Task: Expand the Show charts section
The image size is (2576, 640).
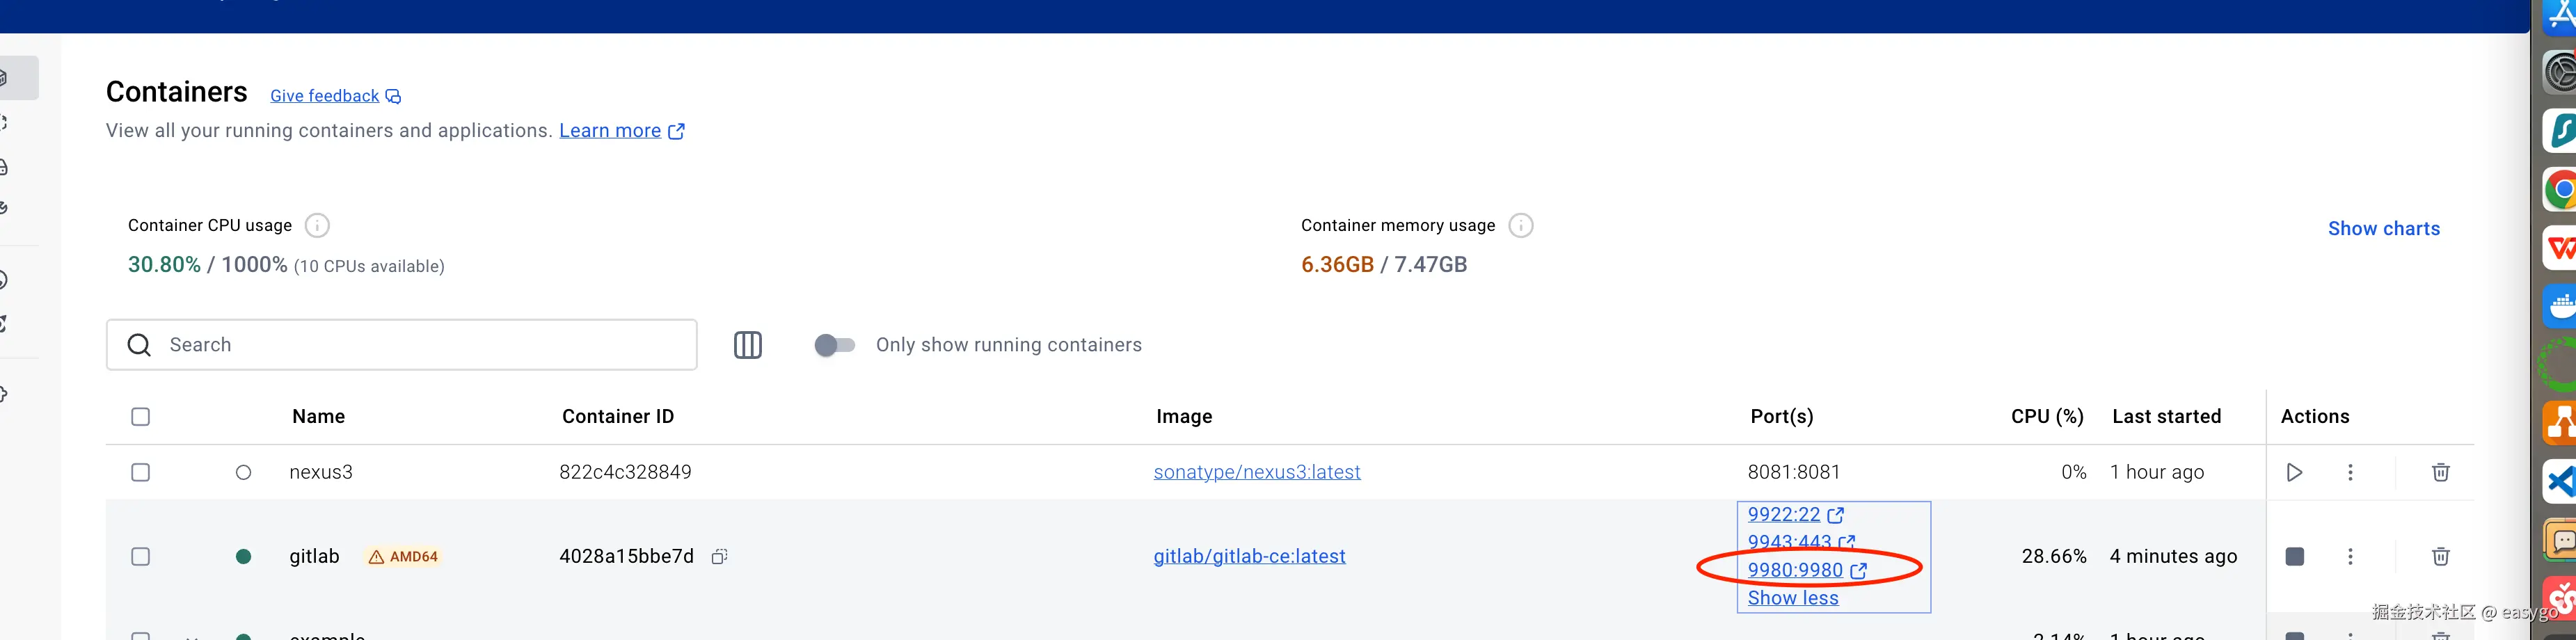Action: tap(2383, 228)
